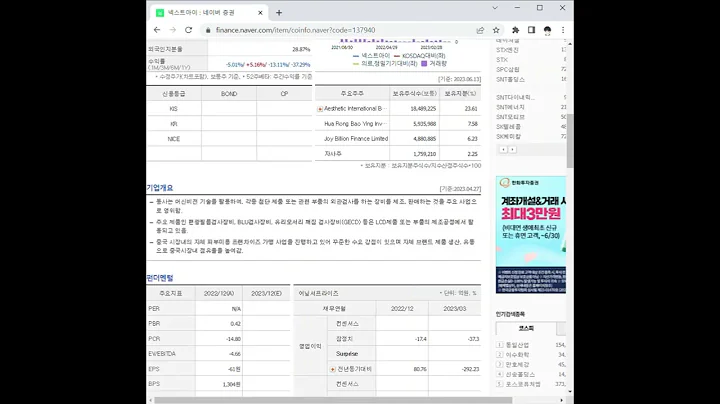
Task: Click the 거래량 purple legend swatch
Action: 424,64
